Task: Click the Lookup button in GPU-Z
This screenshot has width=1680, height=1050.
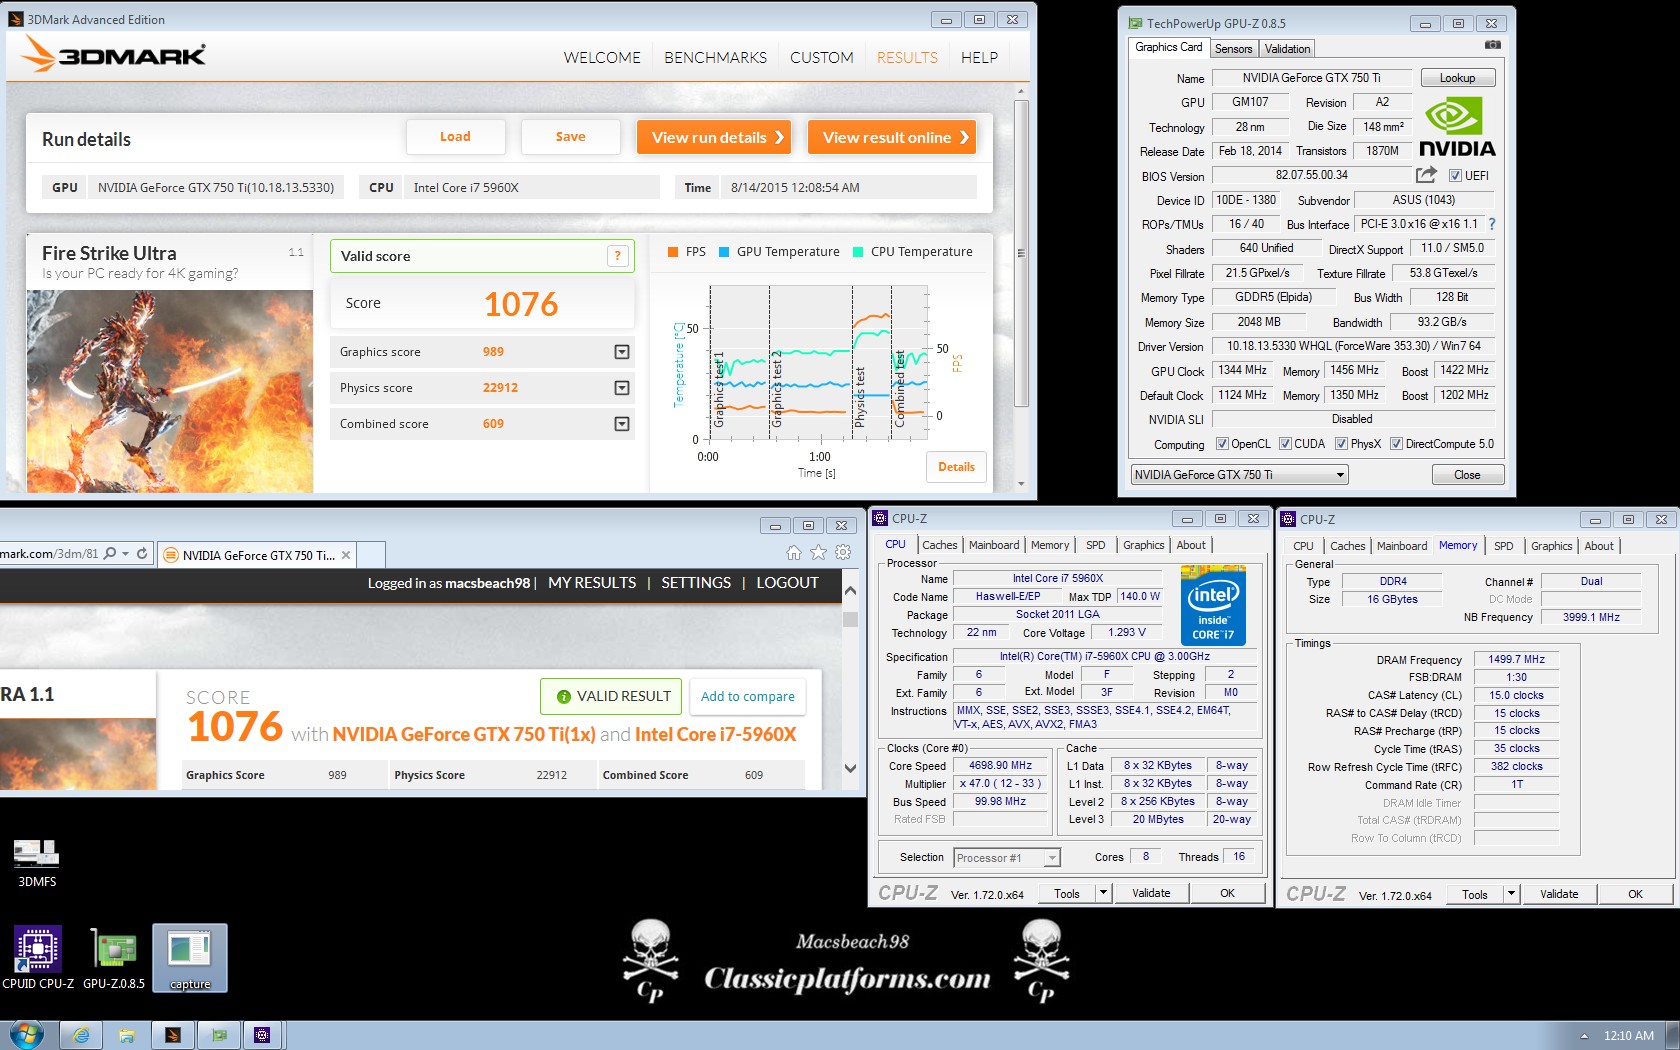Action: [x=1457, y=78]
